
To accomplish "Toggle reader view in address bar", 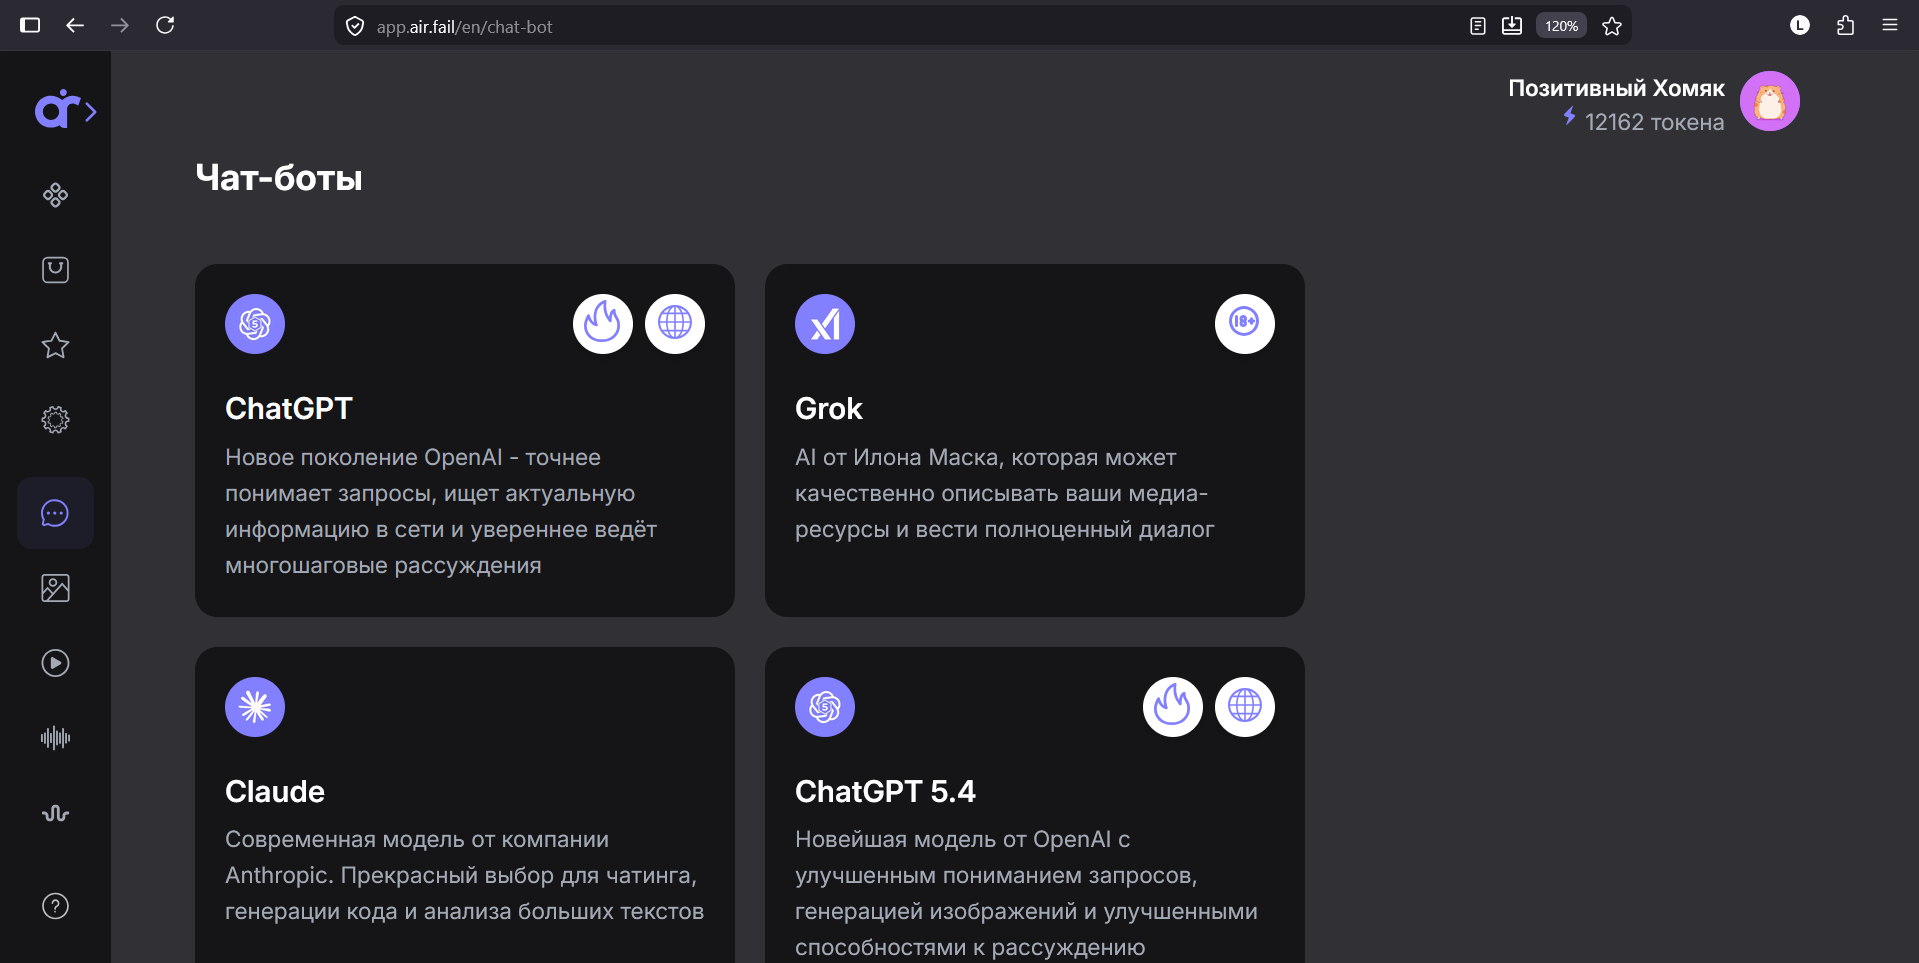I will tap(1478, 26).
